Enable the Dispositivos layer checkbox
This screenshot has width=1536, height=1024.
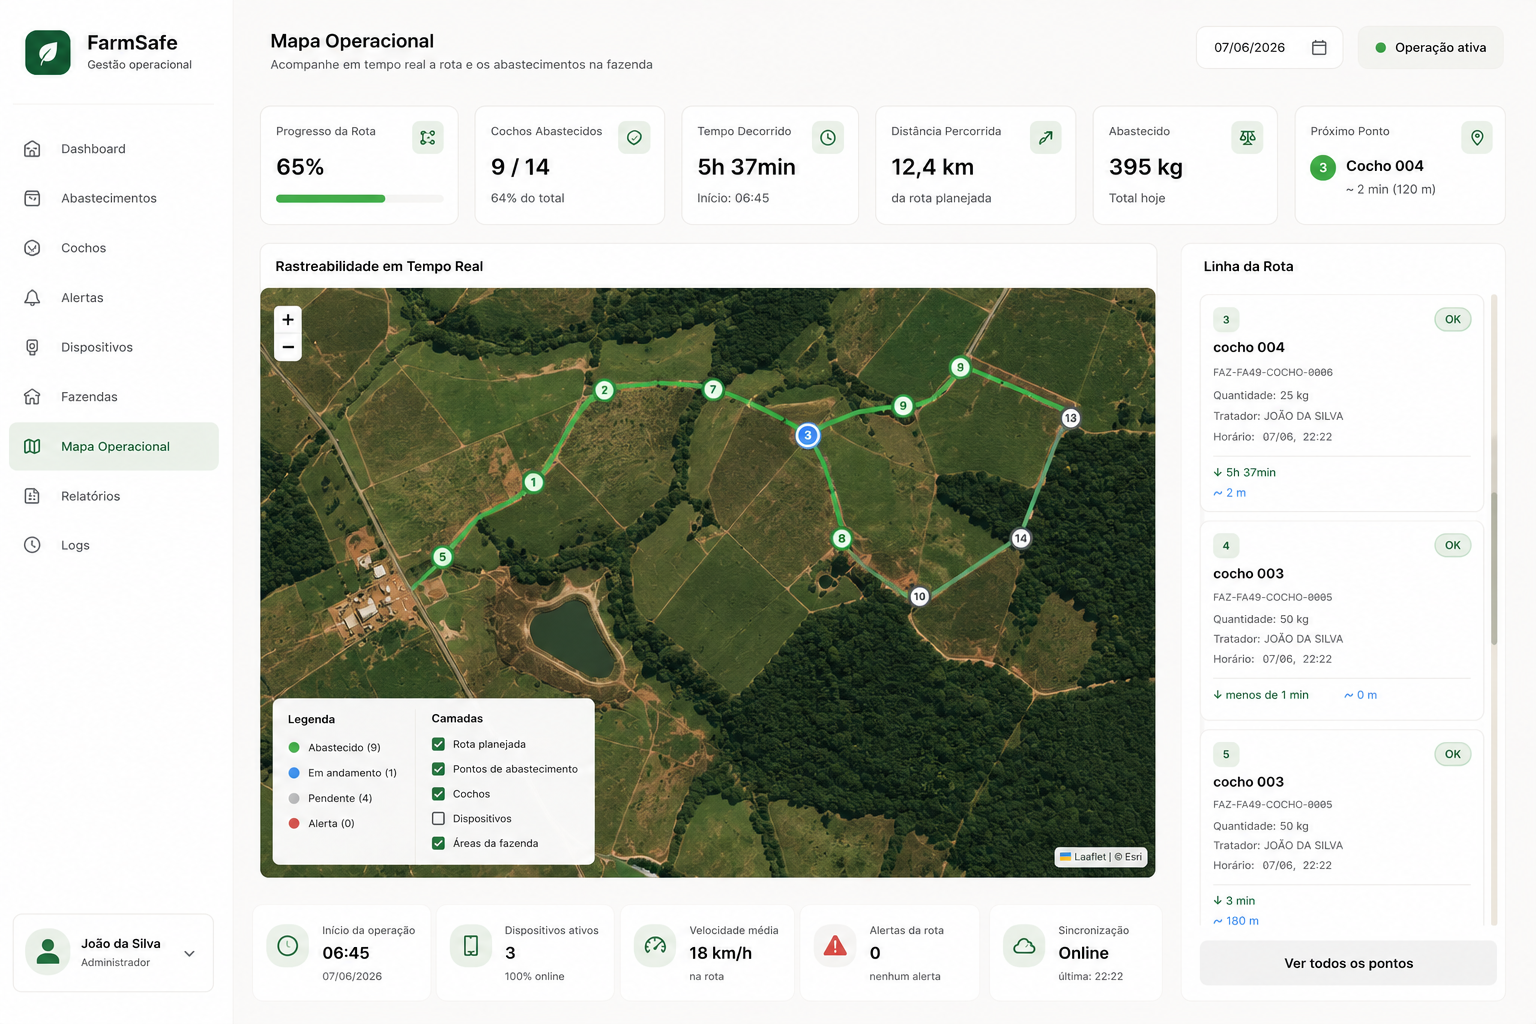click(x=438, y=818)
